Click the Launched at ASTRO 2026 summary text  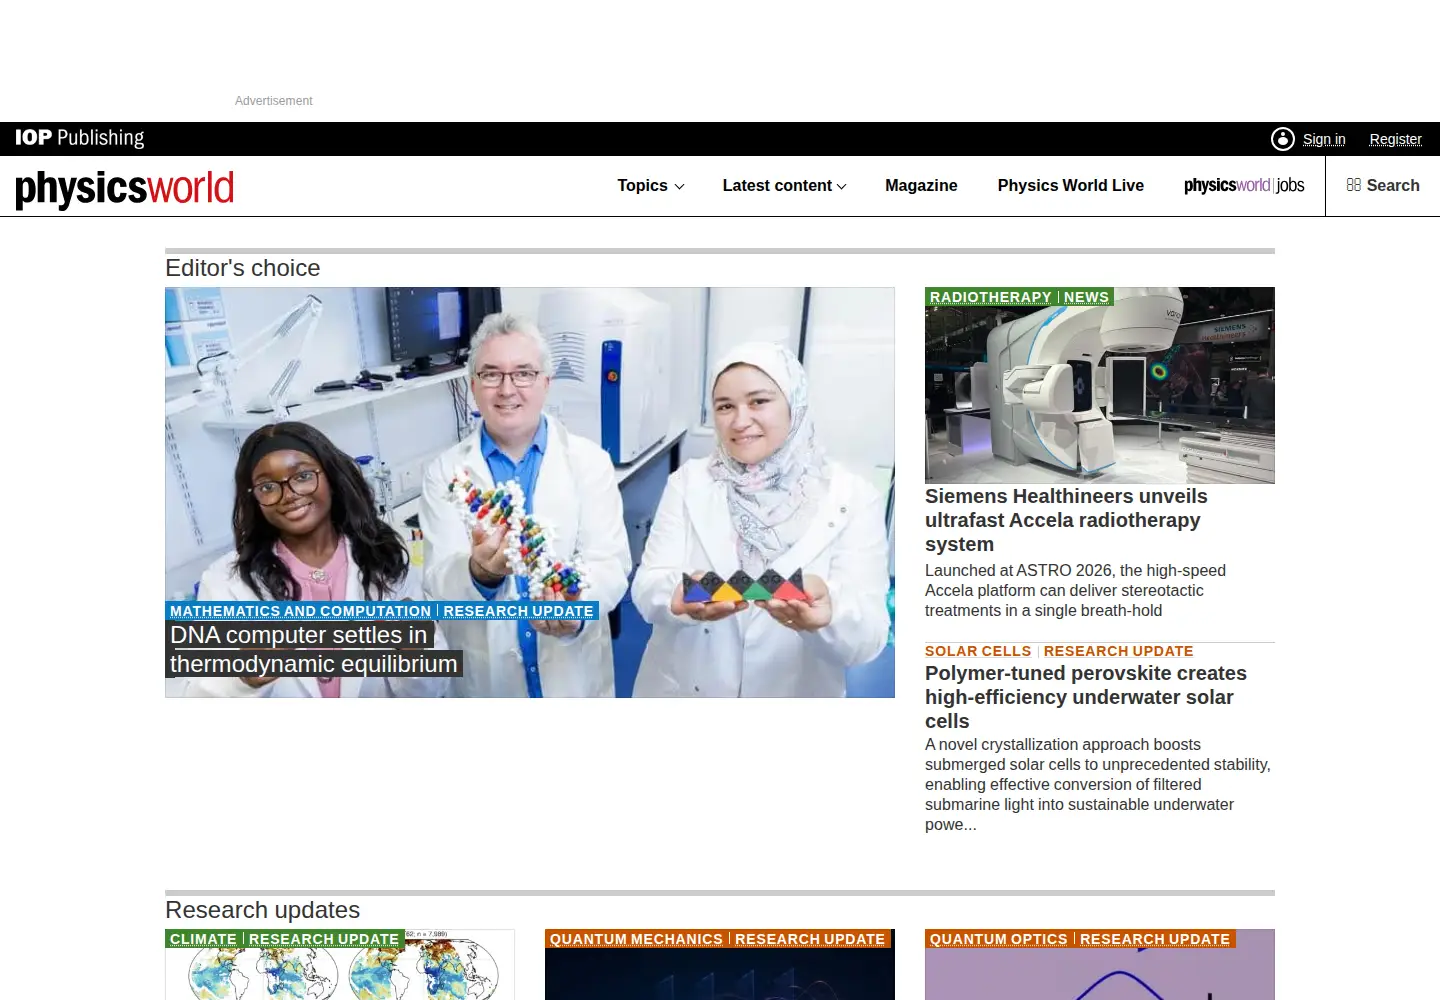[x=1075, y=590]
